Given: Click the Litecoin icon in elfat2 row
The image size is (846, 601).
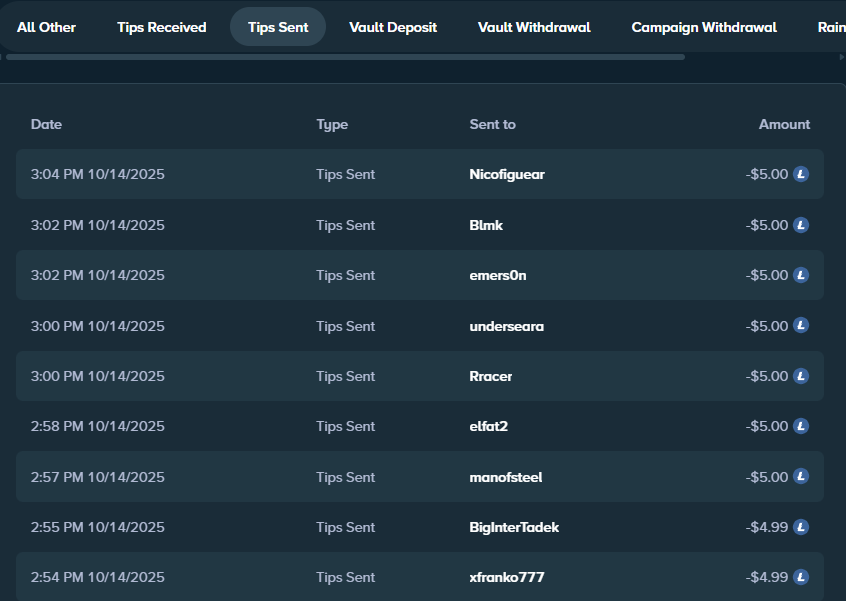Looking at the screenshot, I should (x=801, y=426).
